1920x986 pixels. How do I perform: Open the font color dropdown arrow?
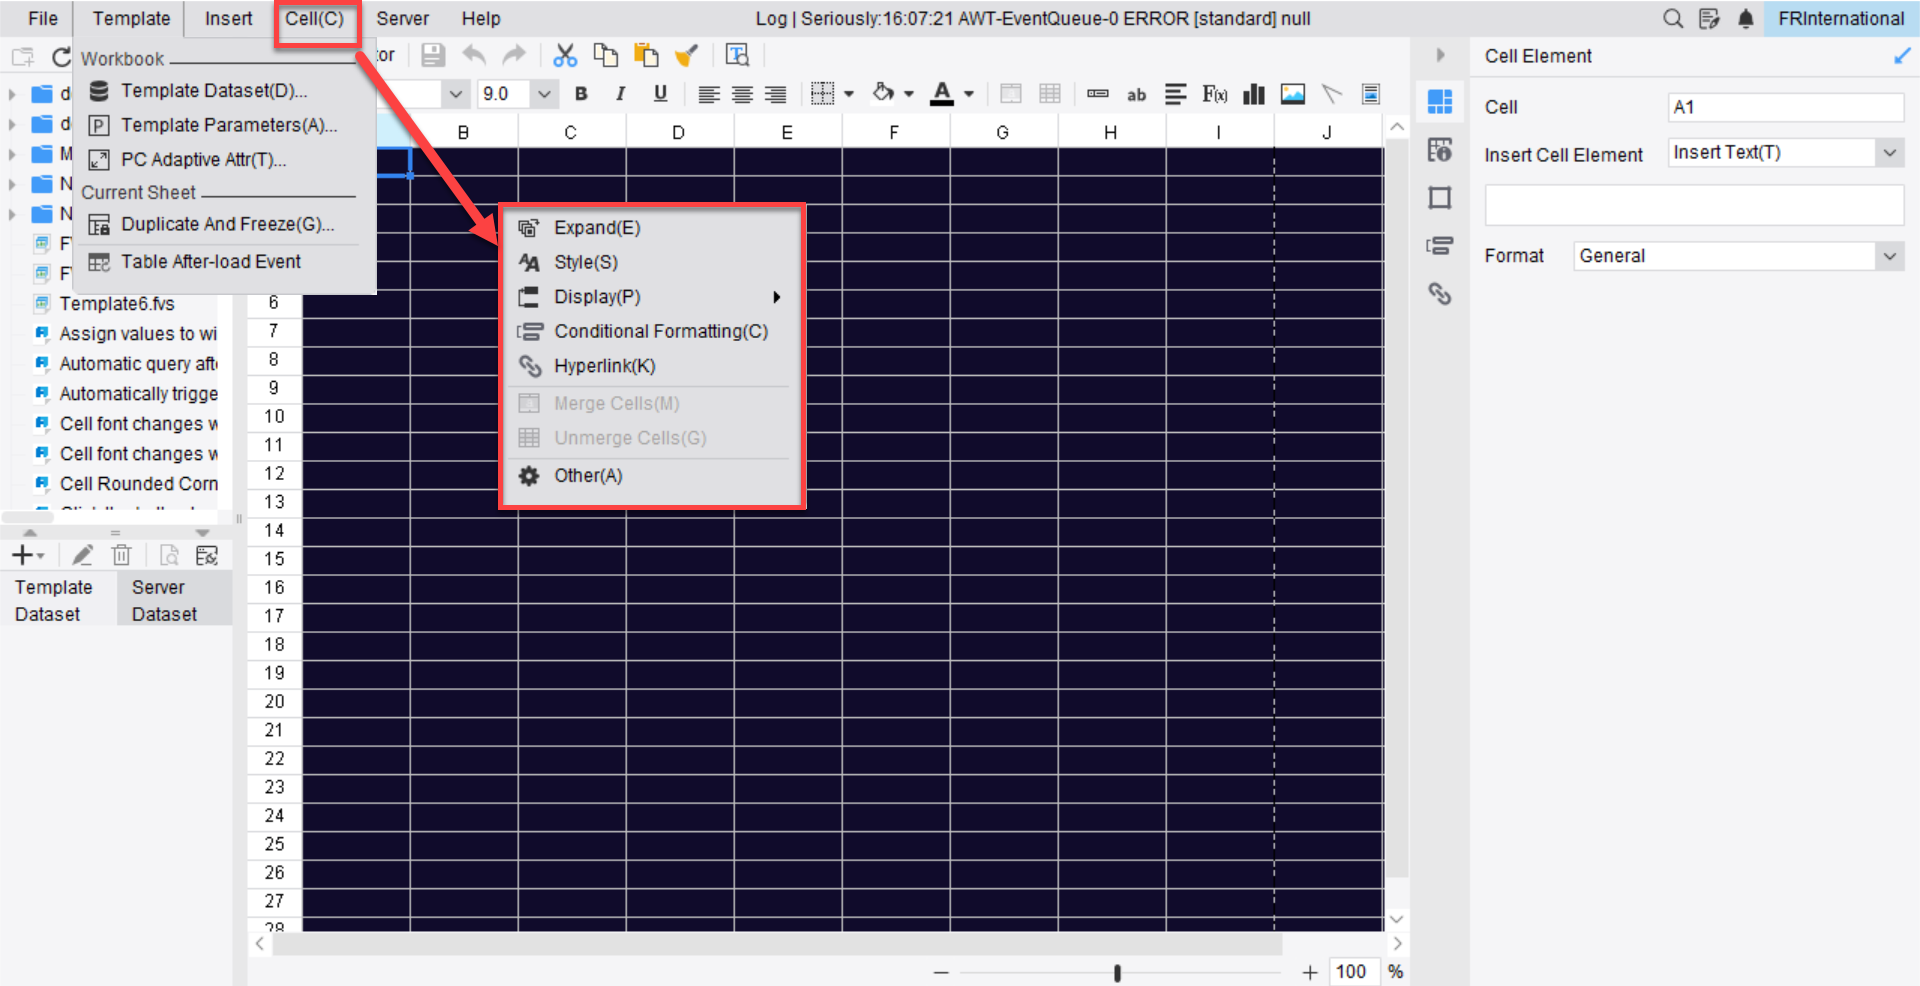coord(969,94)
